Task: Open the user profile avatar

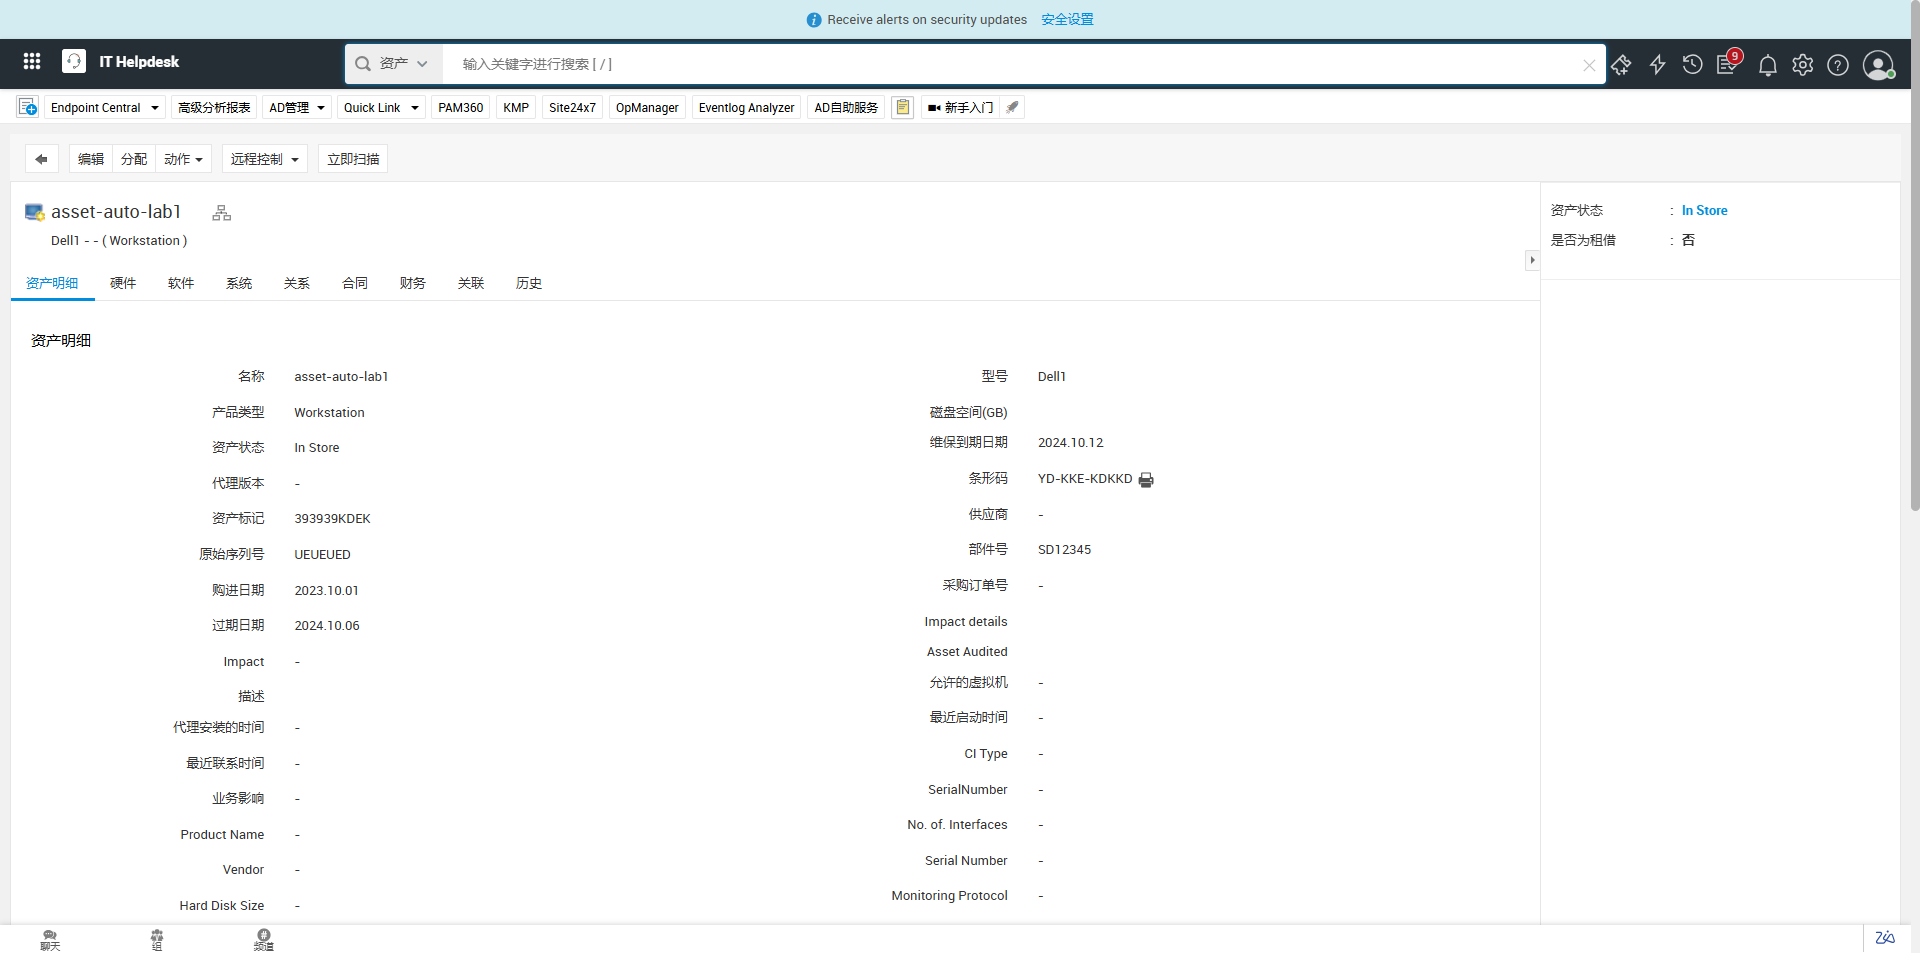Action: point(1877,65)
